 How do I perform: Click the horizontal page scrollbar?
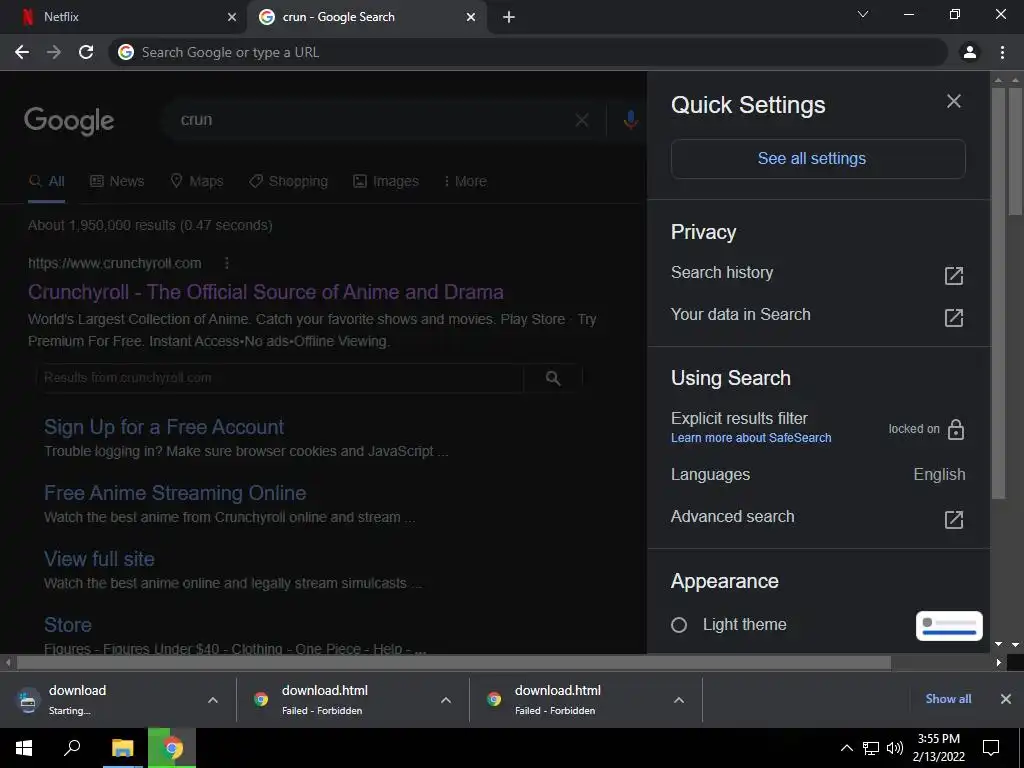[453, 663]
